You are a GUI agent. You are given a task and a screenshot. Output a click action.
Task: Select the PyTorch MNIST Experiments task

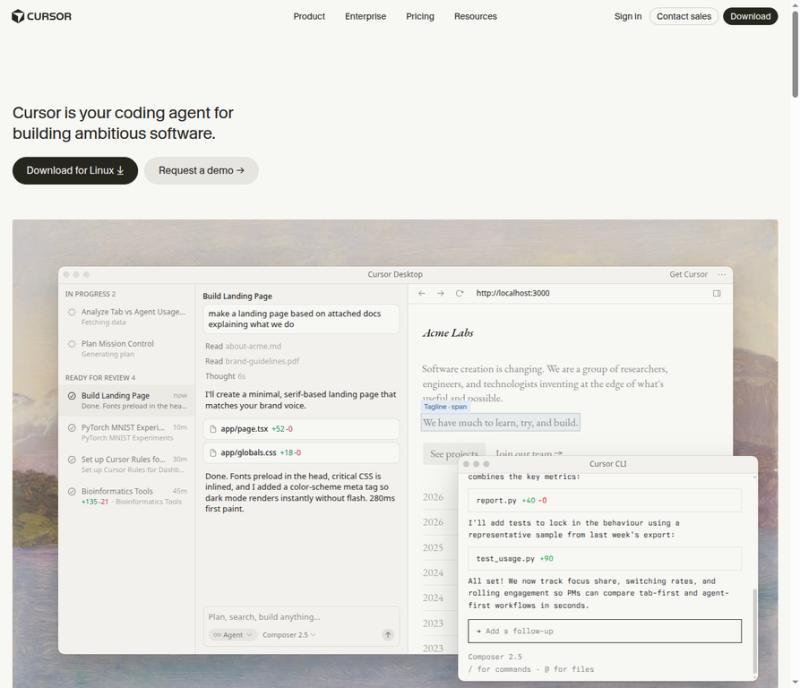pyautogui.click(x=127, y=432)
